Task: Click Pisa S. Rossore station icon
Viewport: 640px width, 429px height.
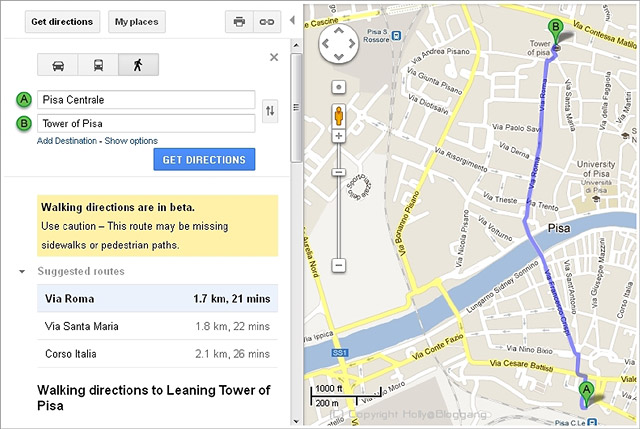Action: (396, 36)
